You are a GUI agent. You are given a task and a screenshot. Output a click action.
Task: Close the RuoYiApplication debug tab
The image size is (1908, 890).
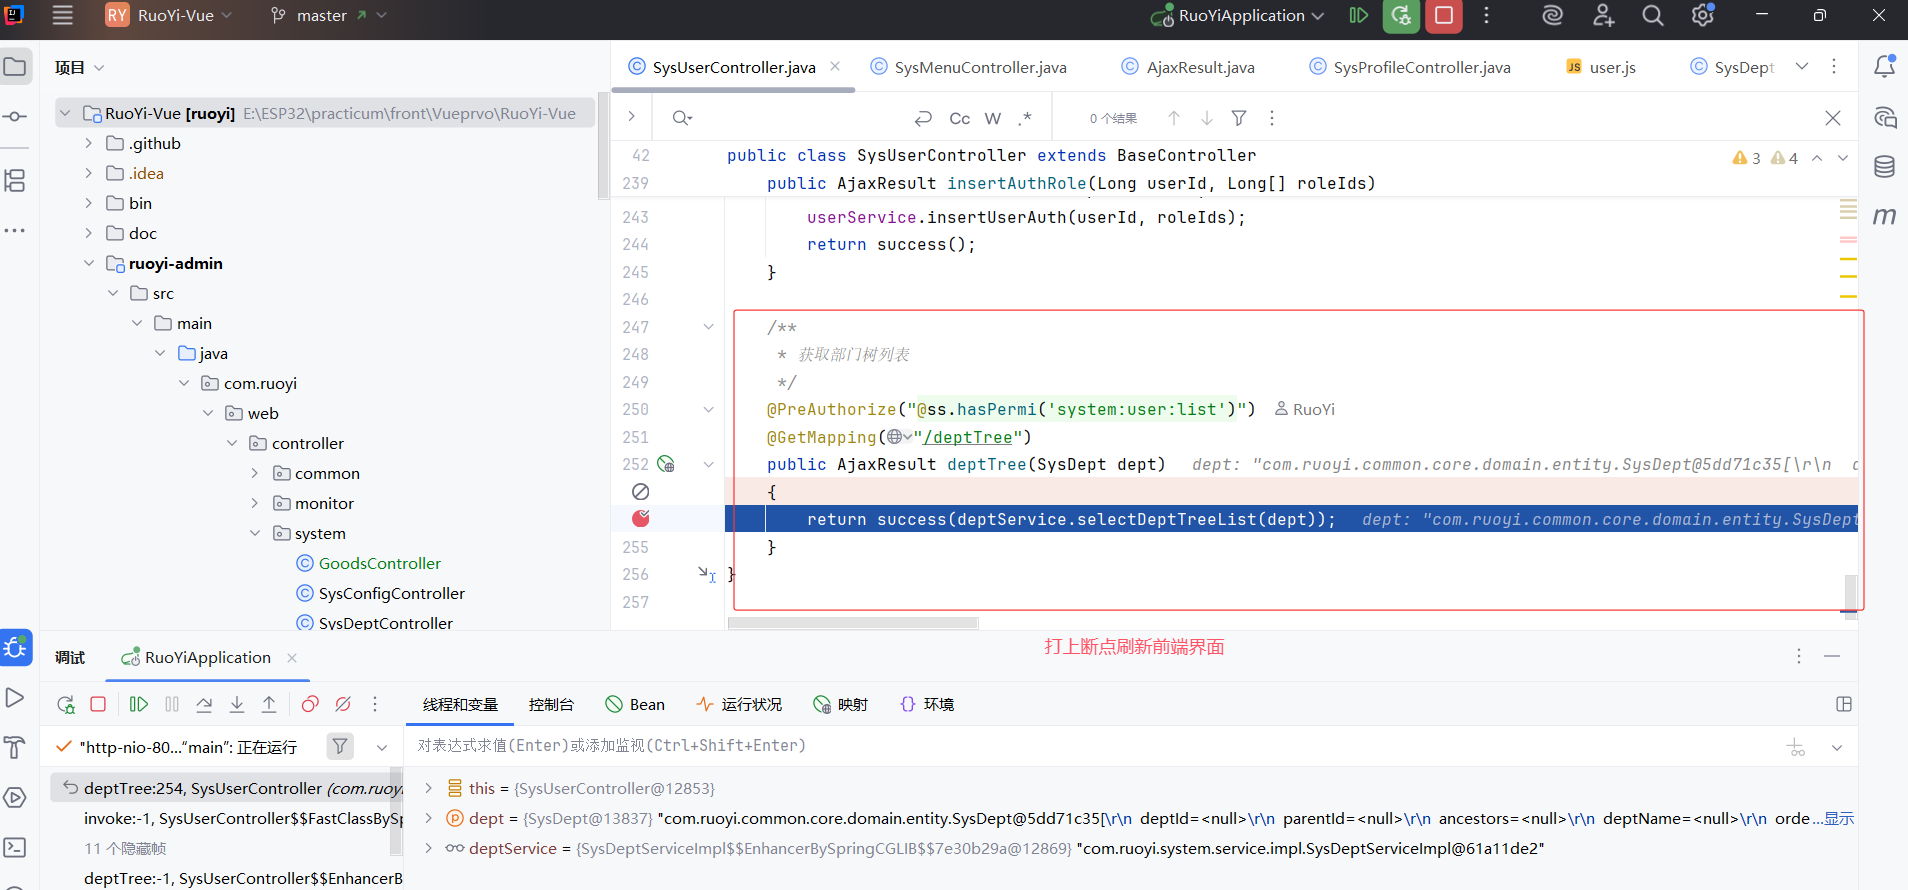tap(292, 657)
